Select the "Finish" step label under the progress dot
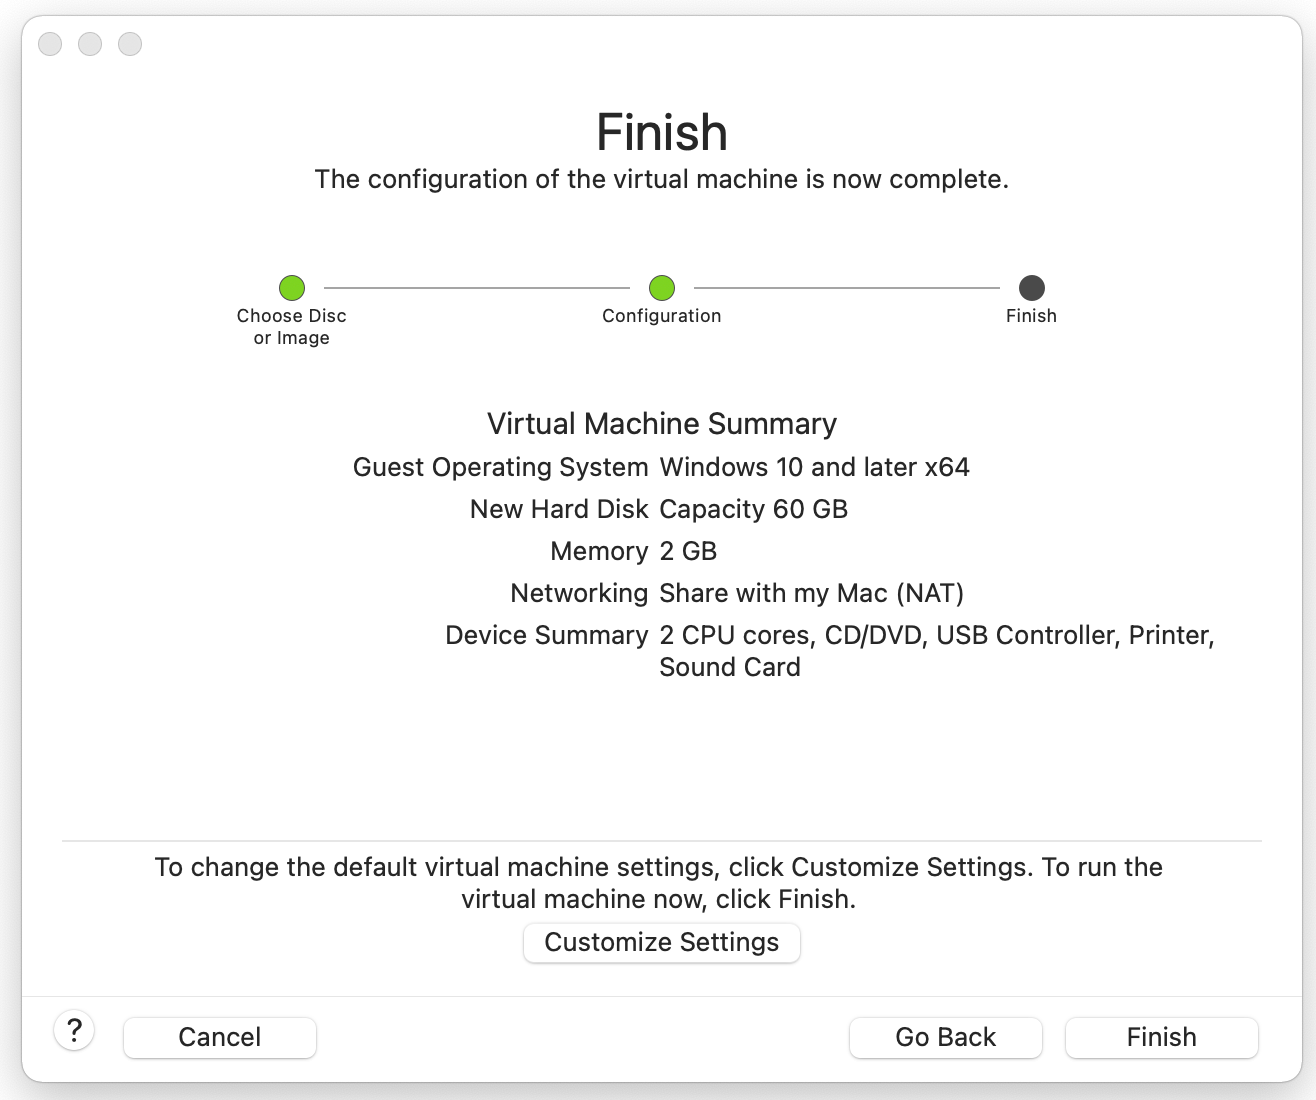This screenshot has width=1316, height=1100. click(1032, 316)
